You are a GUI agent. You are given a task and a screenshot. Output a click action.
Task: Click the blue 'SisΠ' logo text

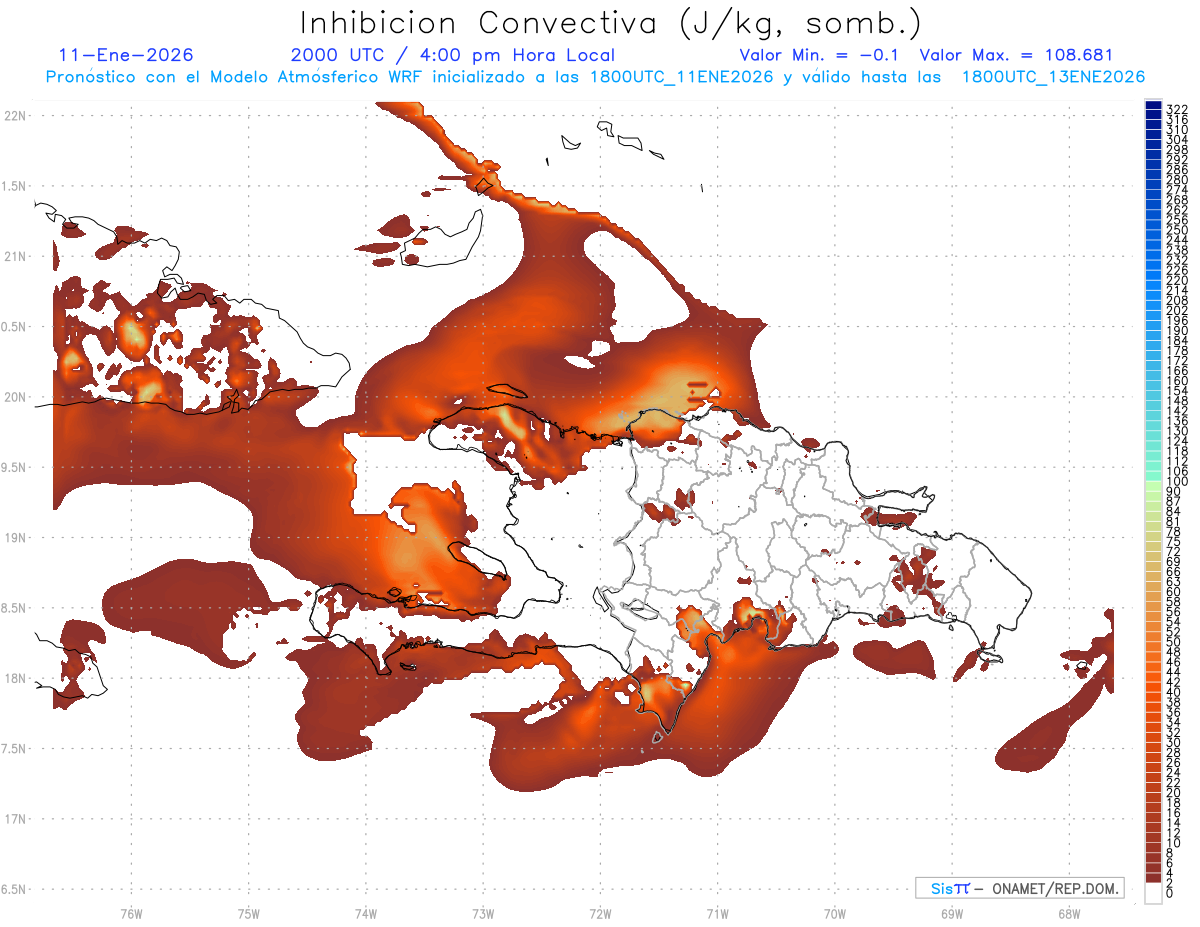(950, 888)
